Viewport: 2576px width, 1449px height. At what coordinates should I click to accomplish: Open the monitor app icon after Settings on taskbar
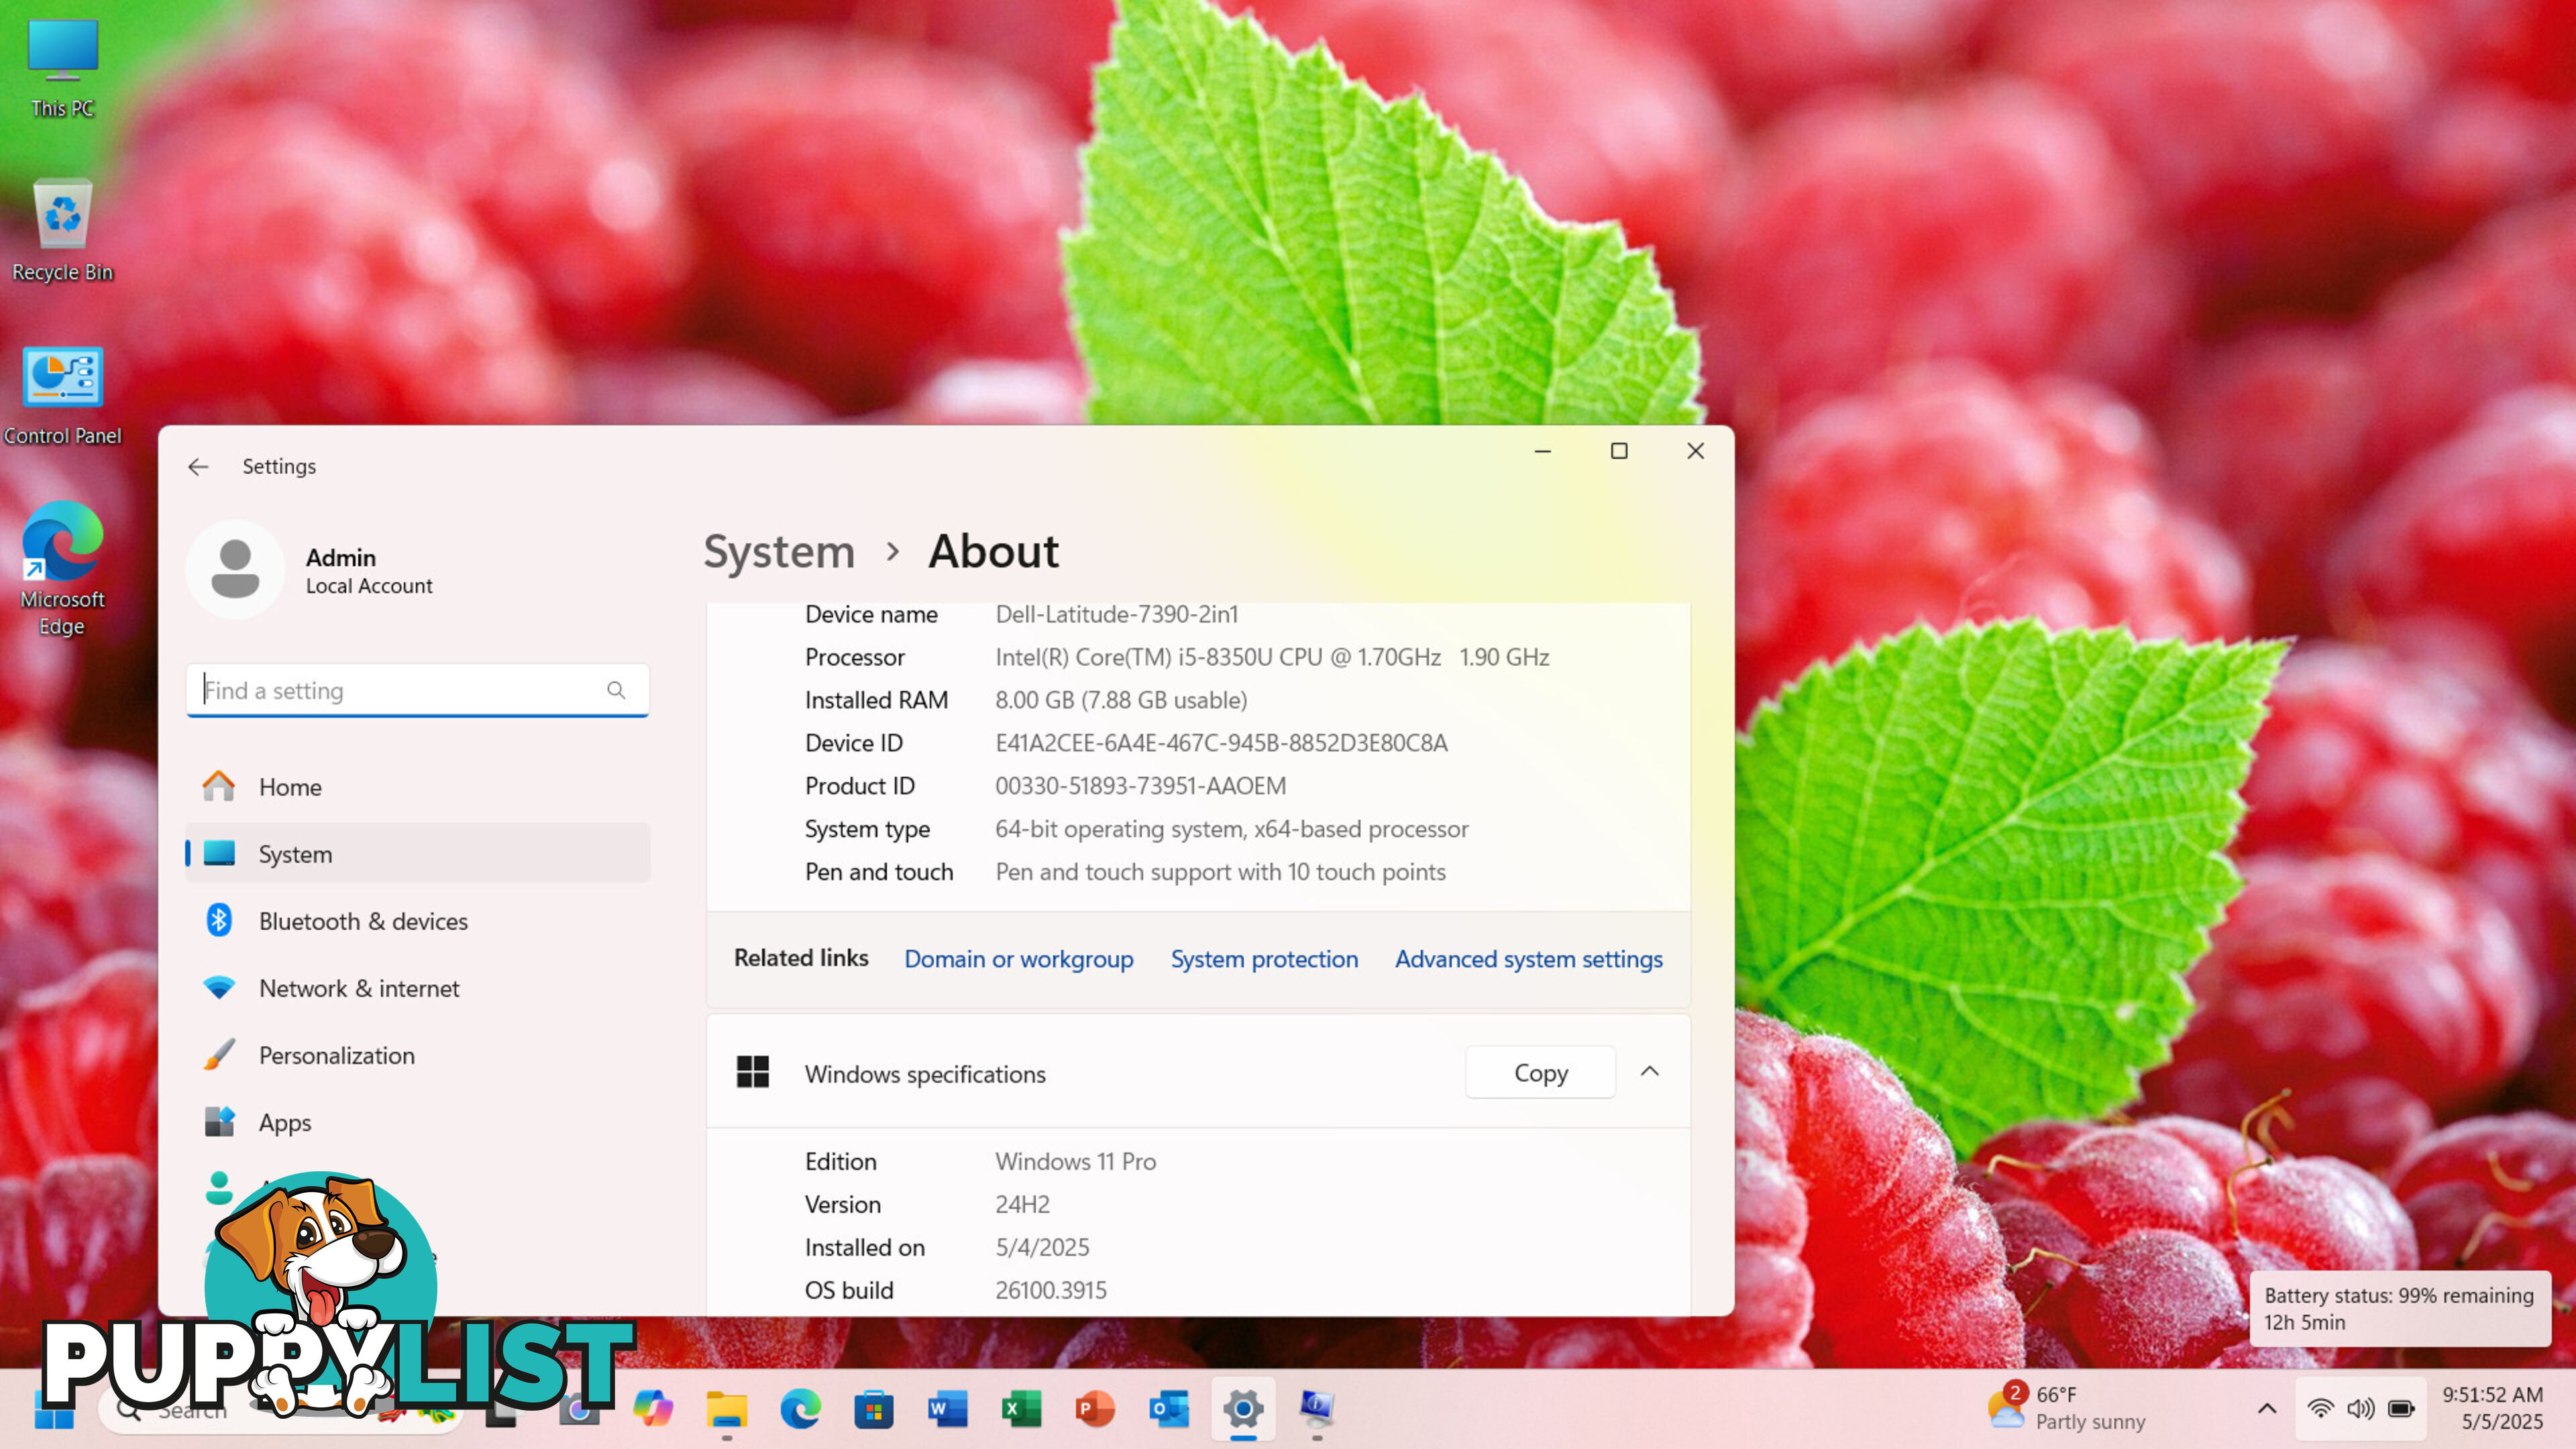(1317, 1409)
